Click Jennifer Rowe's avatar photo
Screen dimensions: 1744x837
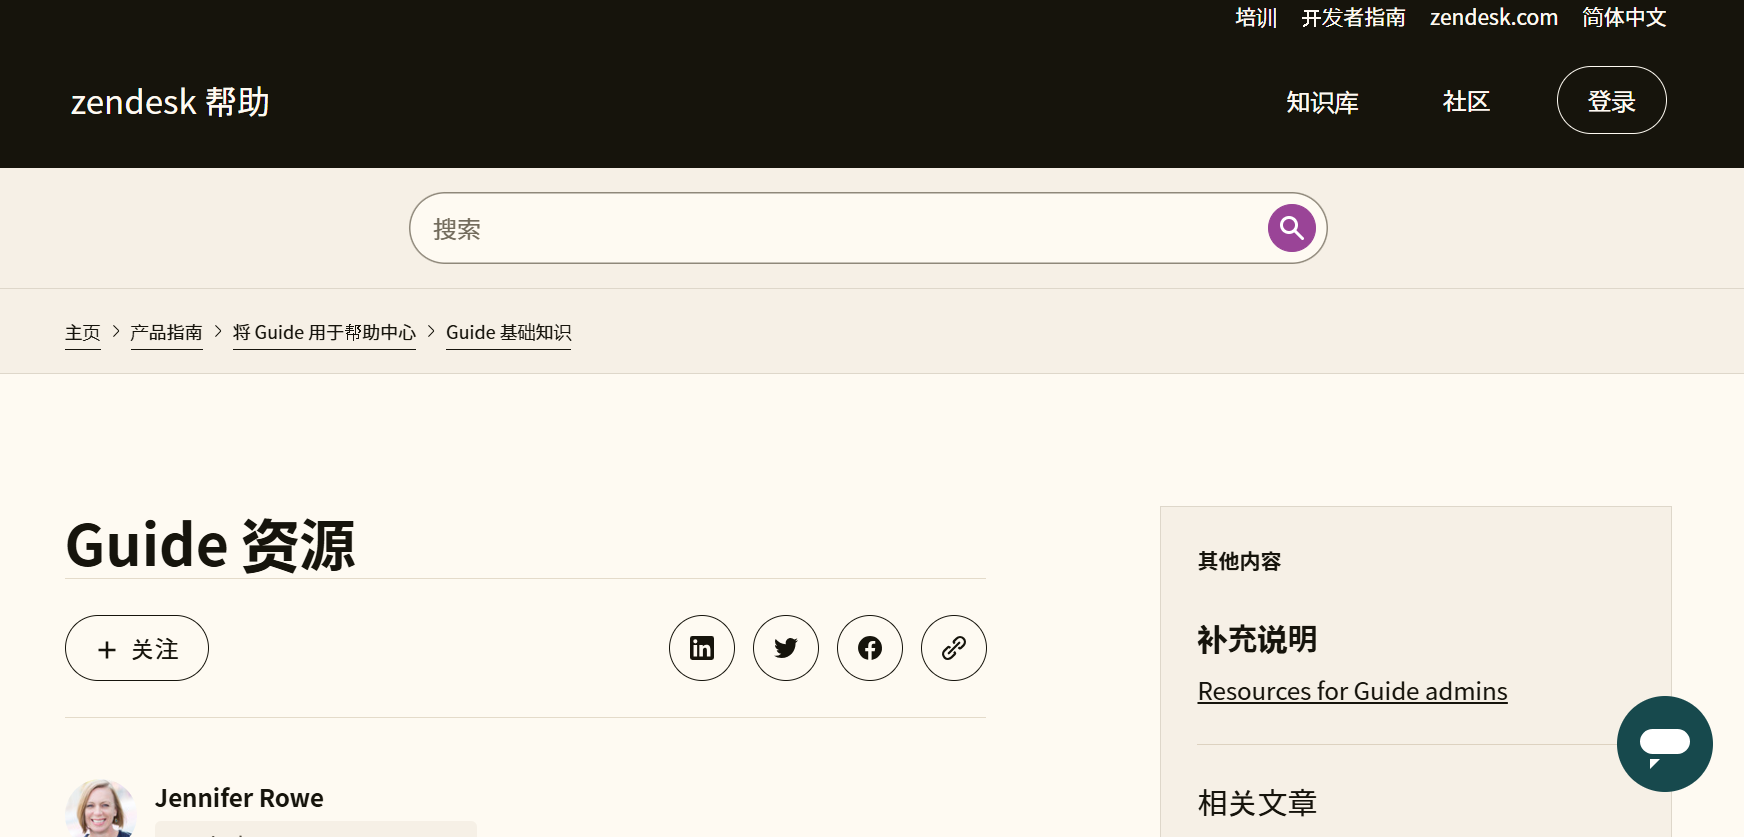pos(101,808)
